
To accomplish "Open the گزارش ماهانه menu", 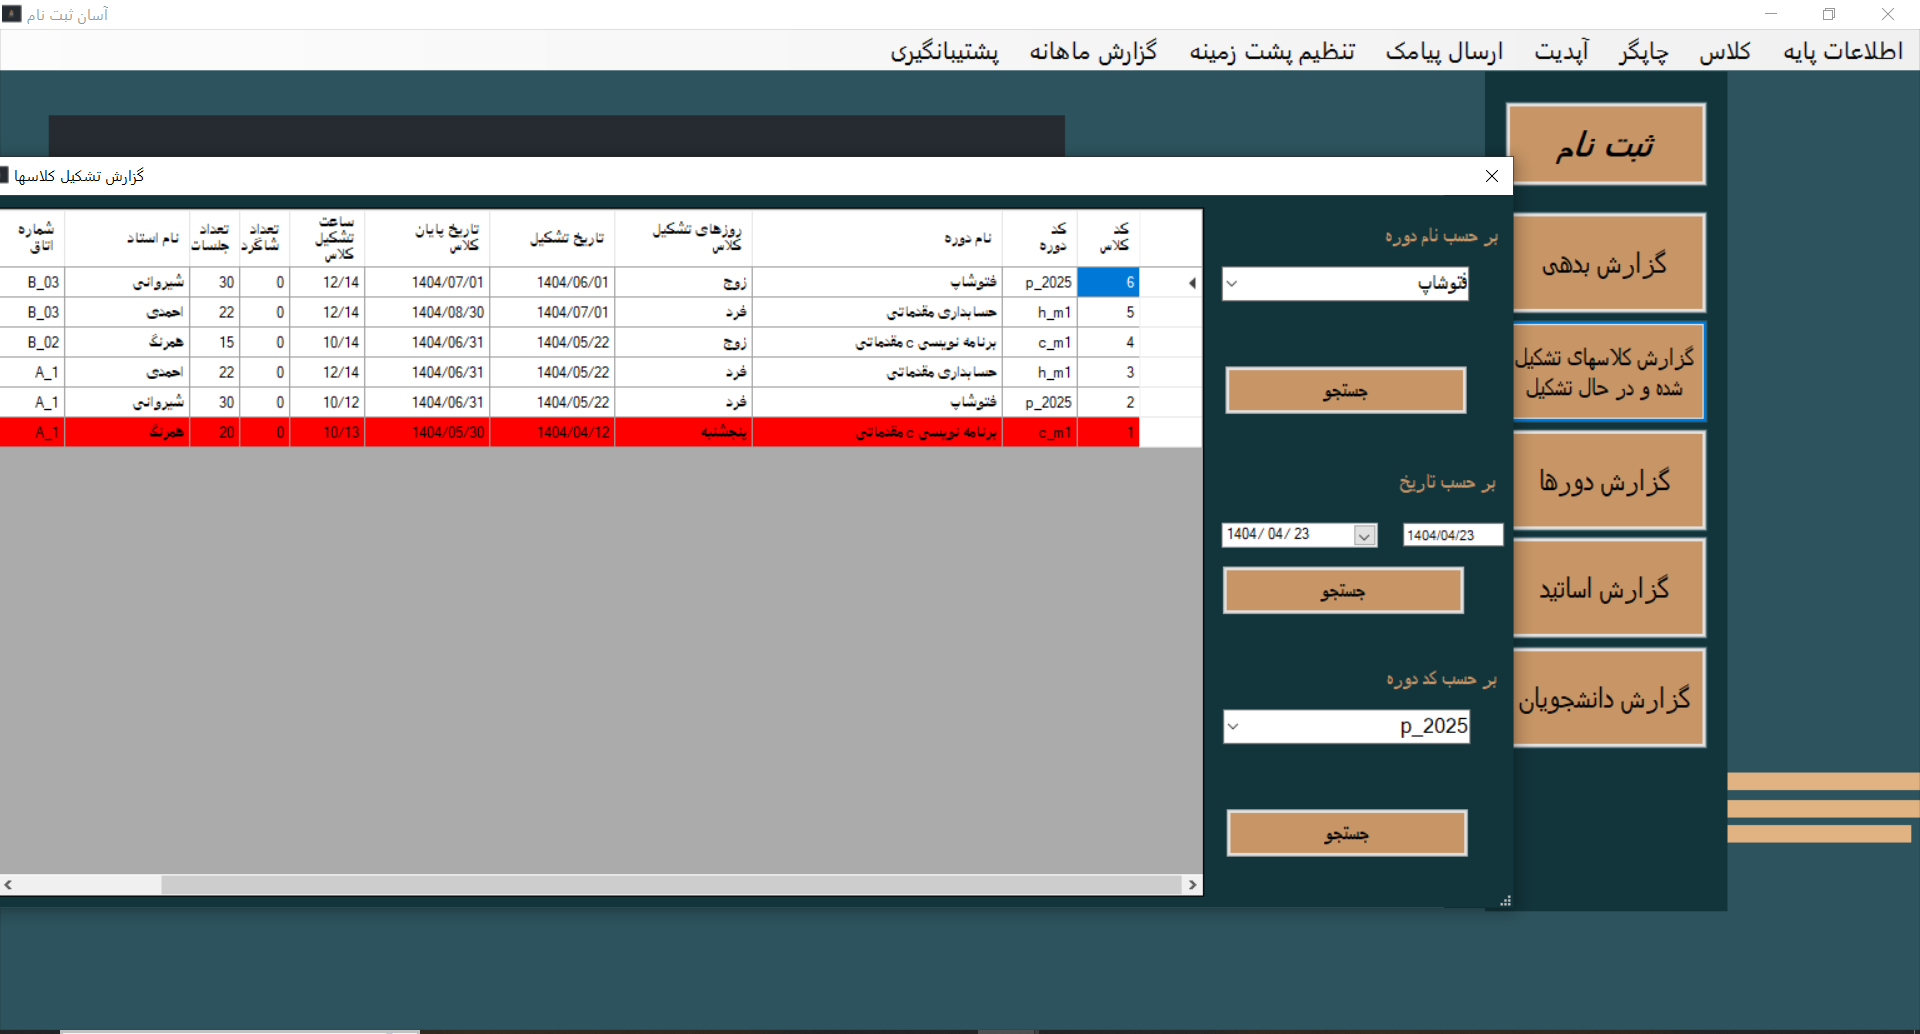I will (1093, 51).
